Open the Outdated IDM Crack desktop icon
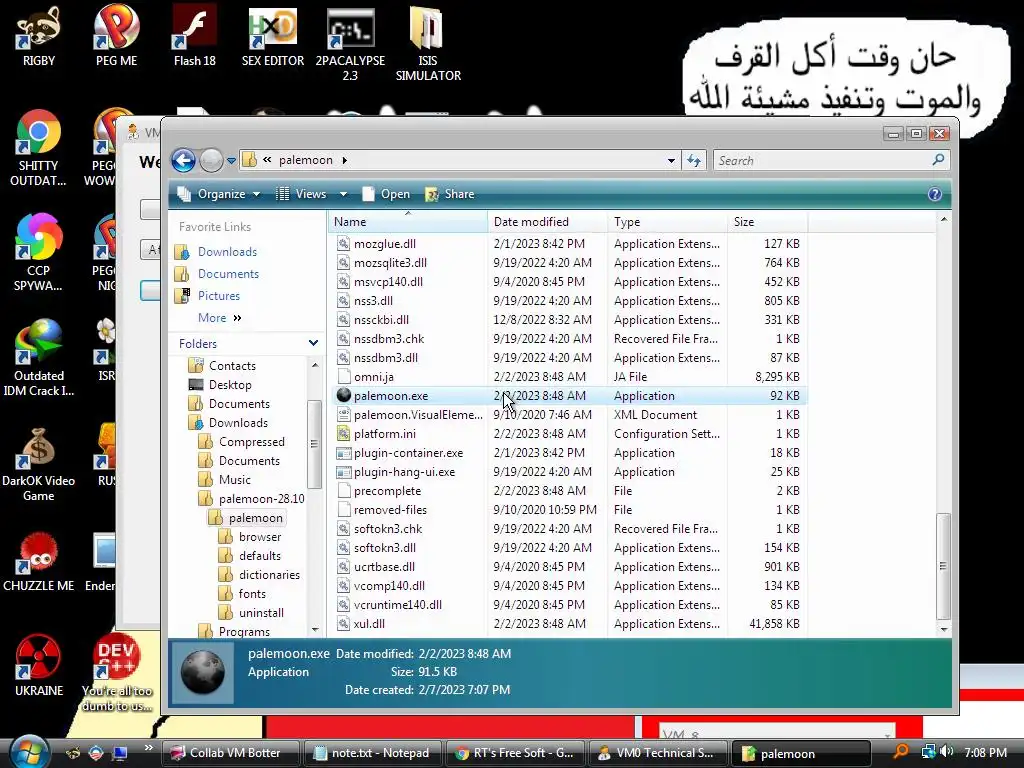Screen dimensions: 1024x768 click(x=39, y=357)
